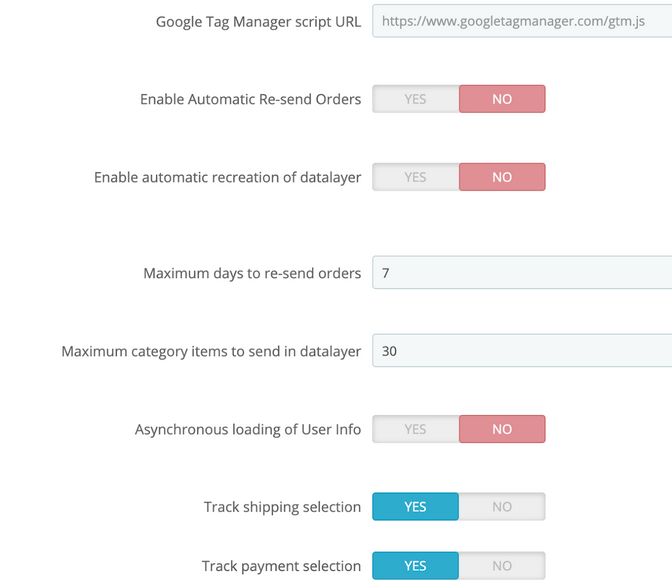The image size is (672, 581).
Task: Turn on Asynchronous loading of User Info
Action: pyautogui.click(x=415, y=429)
